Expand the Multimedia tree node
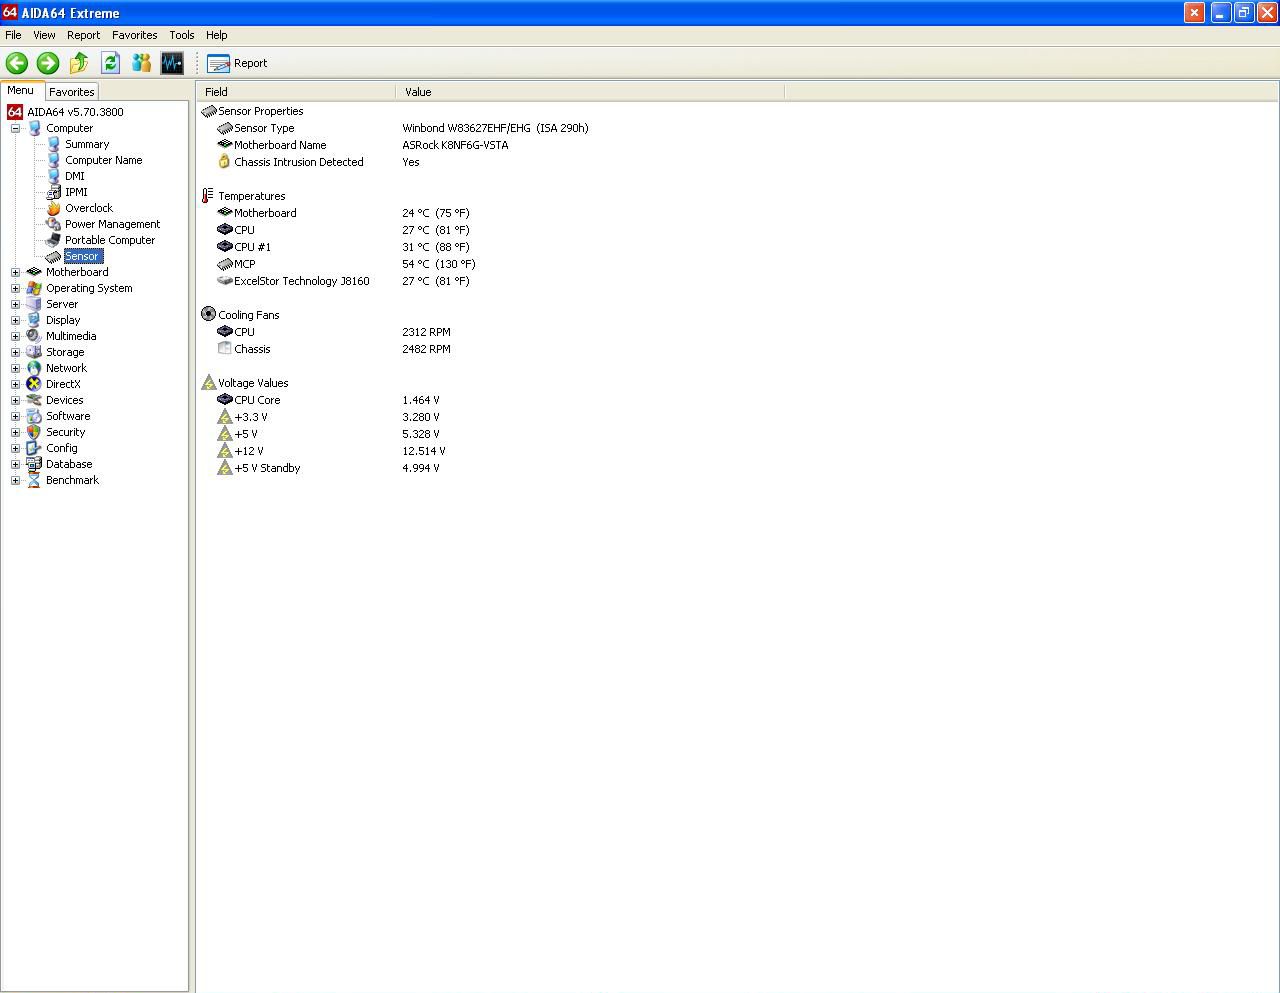Viewport: 1280px width, 993px height. pyautogui.click(x=15, y=336)
